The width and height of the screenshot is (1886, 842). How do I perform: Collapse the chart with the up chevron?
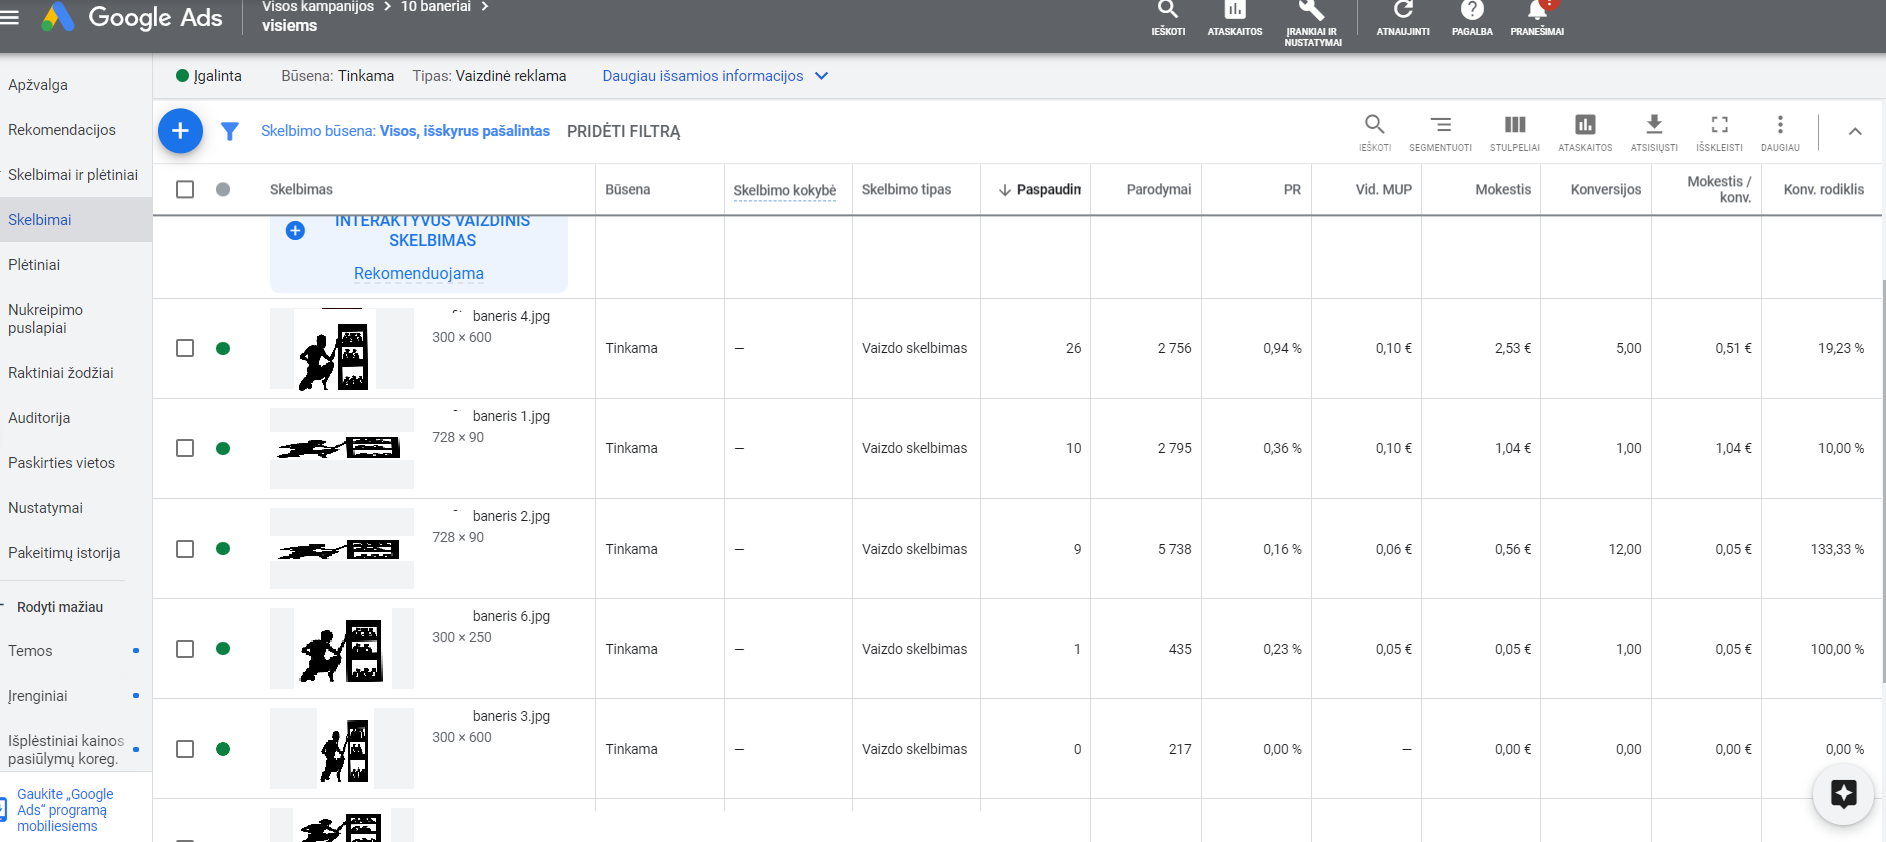pos(1855,131)
